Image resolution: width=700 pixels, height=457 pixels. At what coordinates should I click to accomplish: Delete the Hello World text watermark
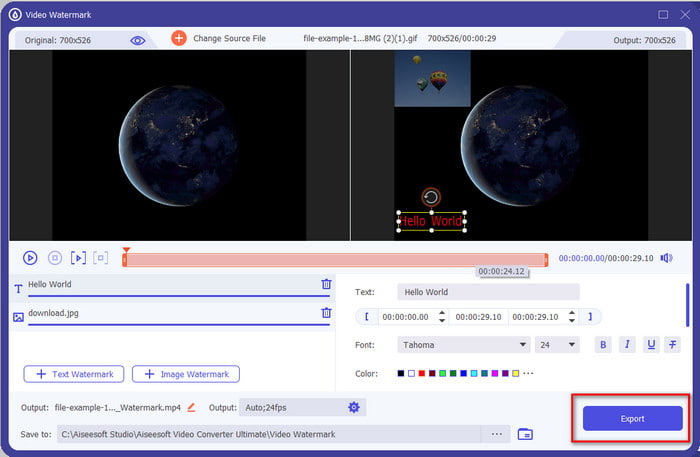(326, 284)
